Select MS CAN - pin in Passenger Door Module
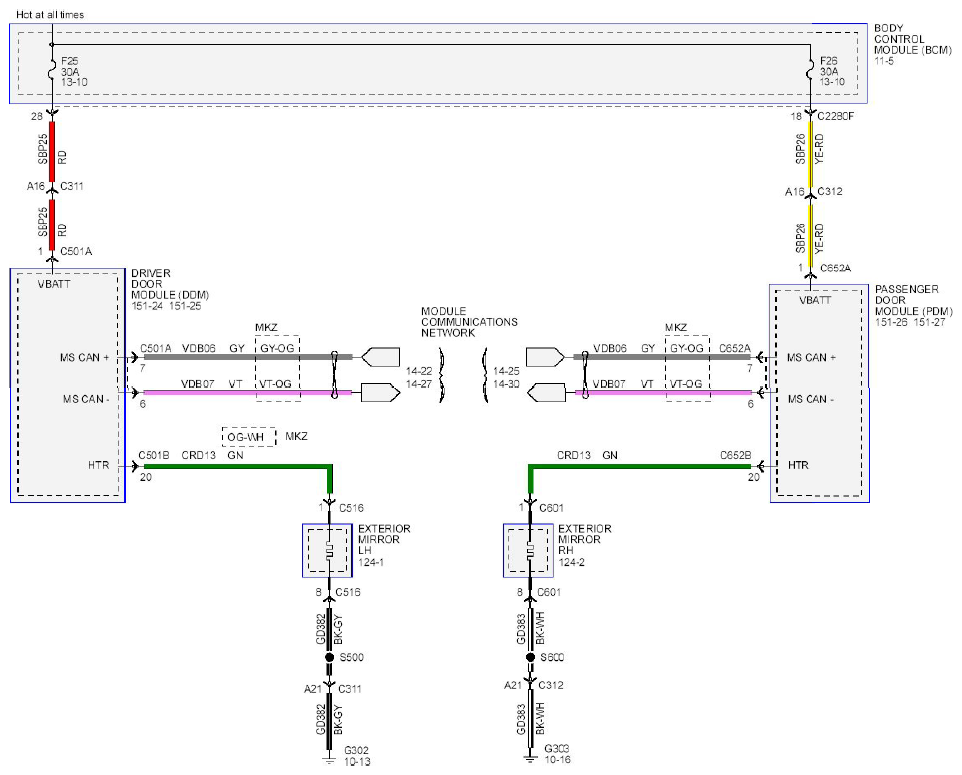This screenshot has width=962, height=775. coord(811,399)
